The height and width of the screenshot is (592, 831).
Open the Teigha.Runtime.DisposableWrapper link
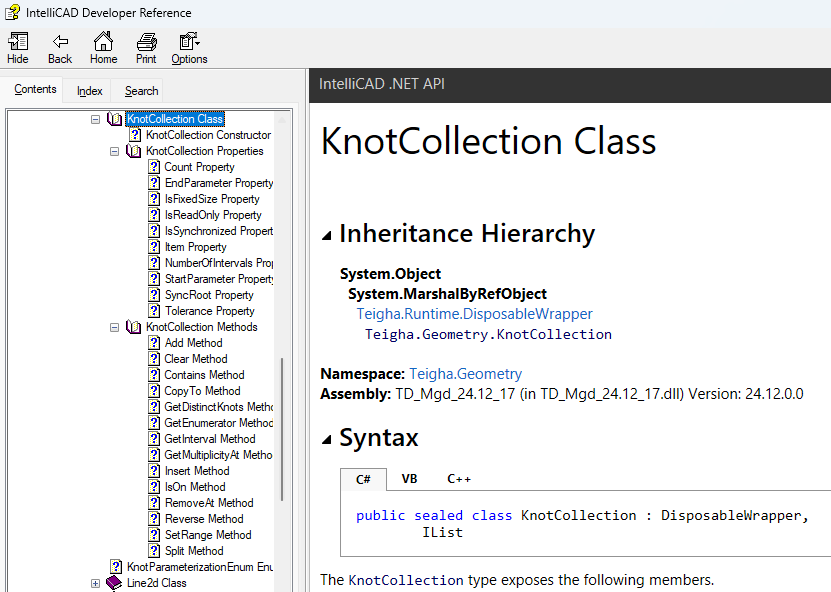(474, 314)
